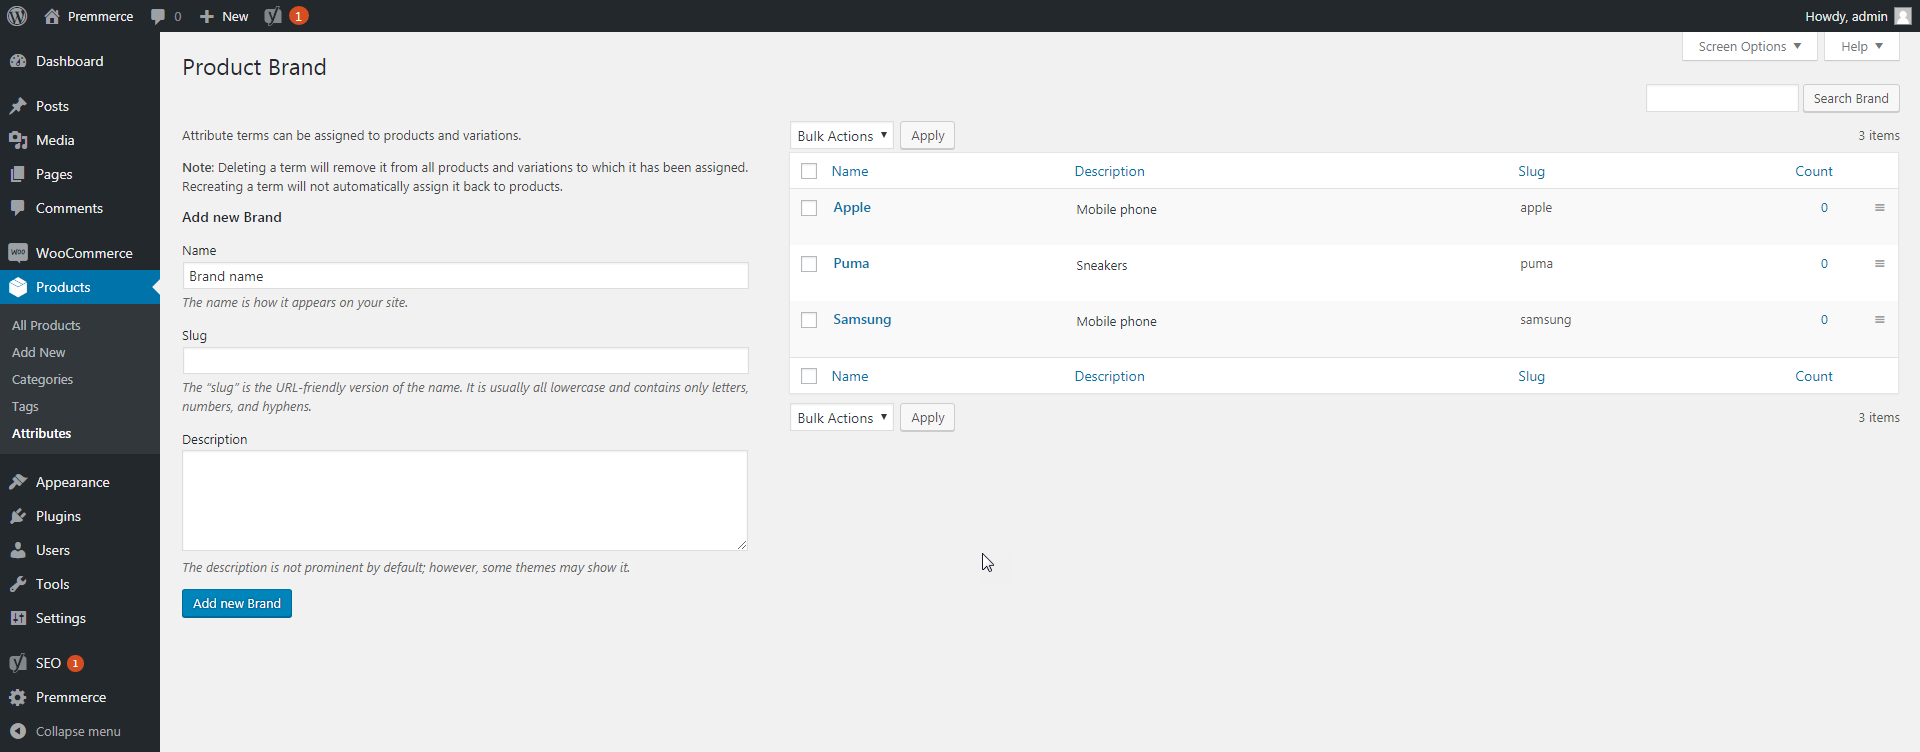Image resolution: width=1920 pixels, height=752 pixels.
Task: Click the admin avatar icon
Action: point(1903,16)
